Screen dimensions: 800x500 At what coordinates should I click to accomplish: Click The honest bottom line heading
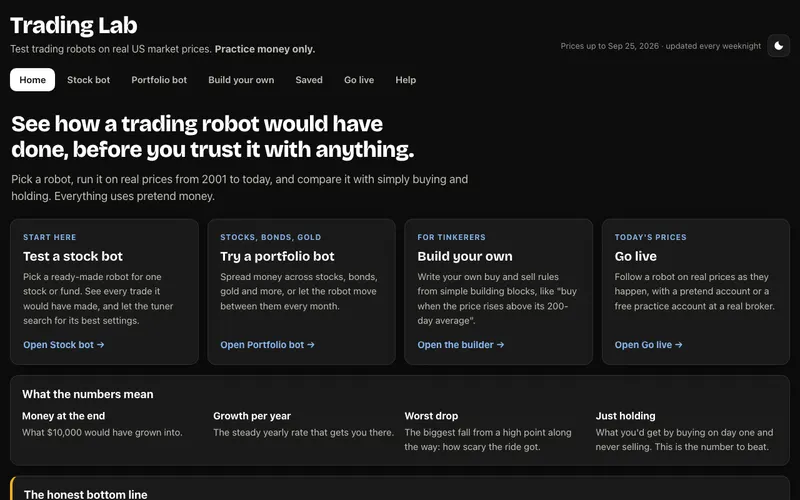click(x=86, y=494)
